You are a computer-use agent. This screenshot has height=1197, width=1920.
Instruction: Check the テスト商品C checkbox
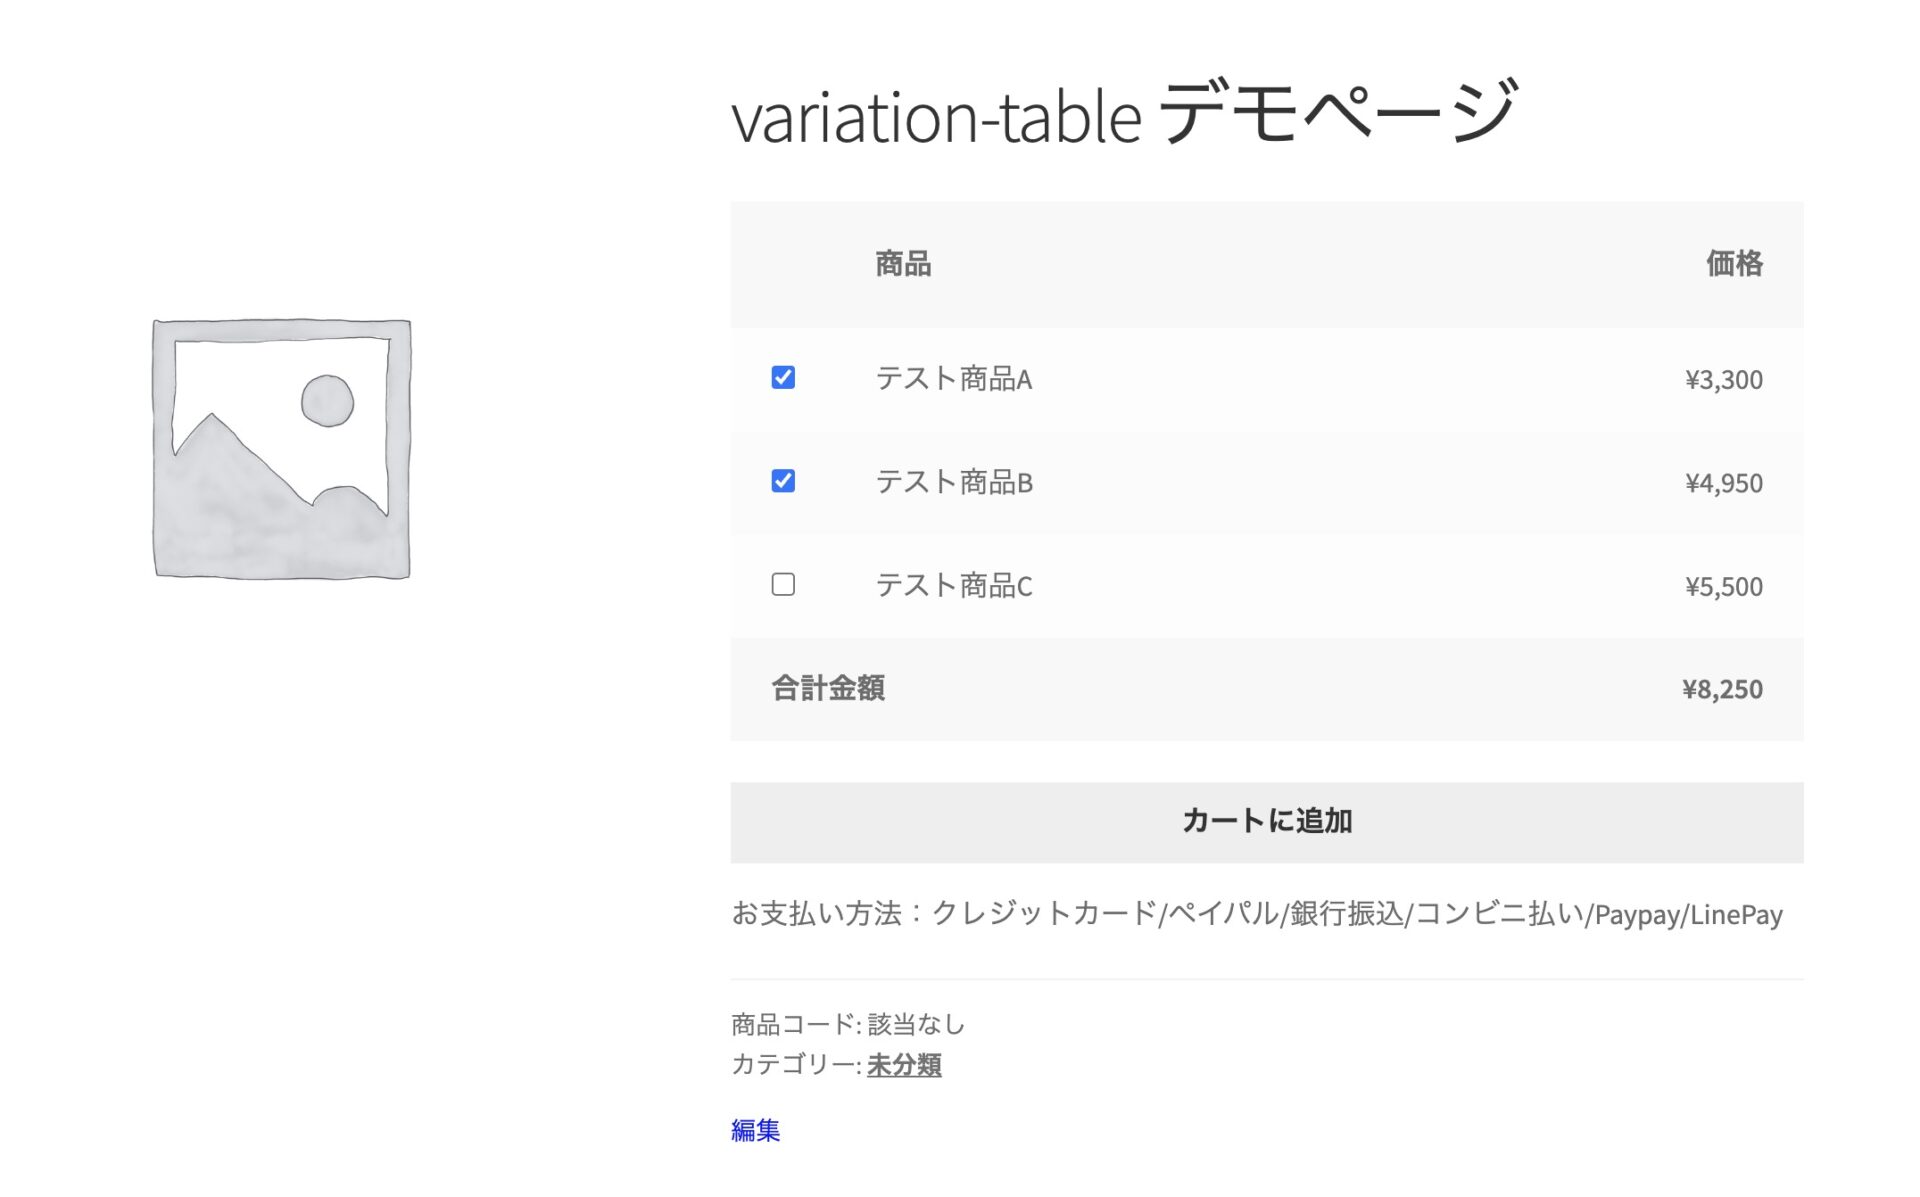[x=783, y=585]
